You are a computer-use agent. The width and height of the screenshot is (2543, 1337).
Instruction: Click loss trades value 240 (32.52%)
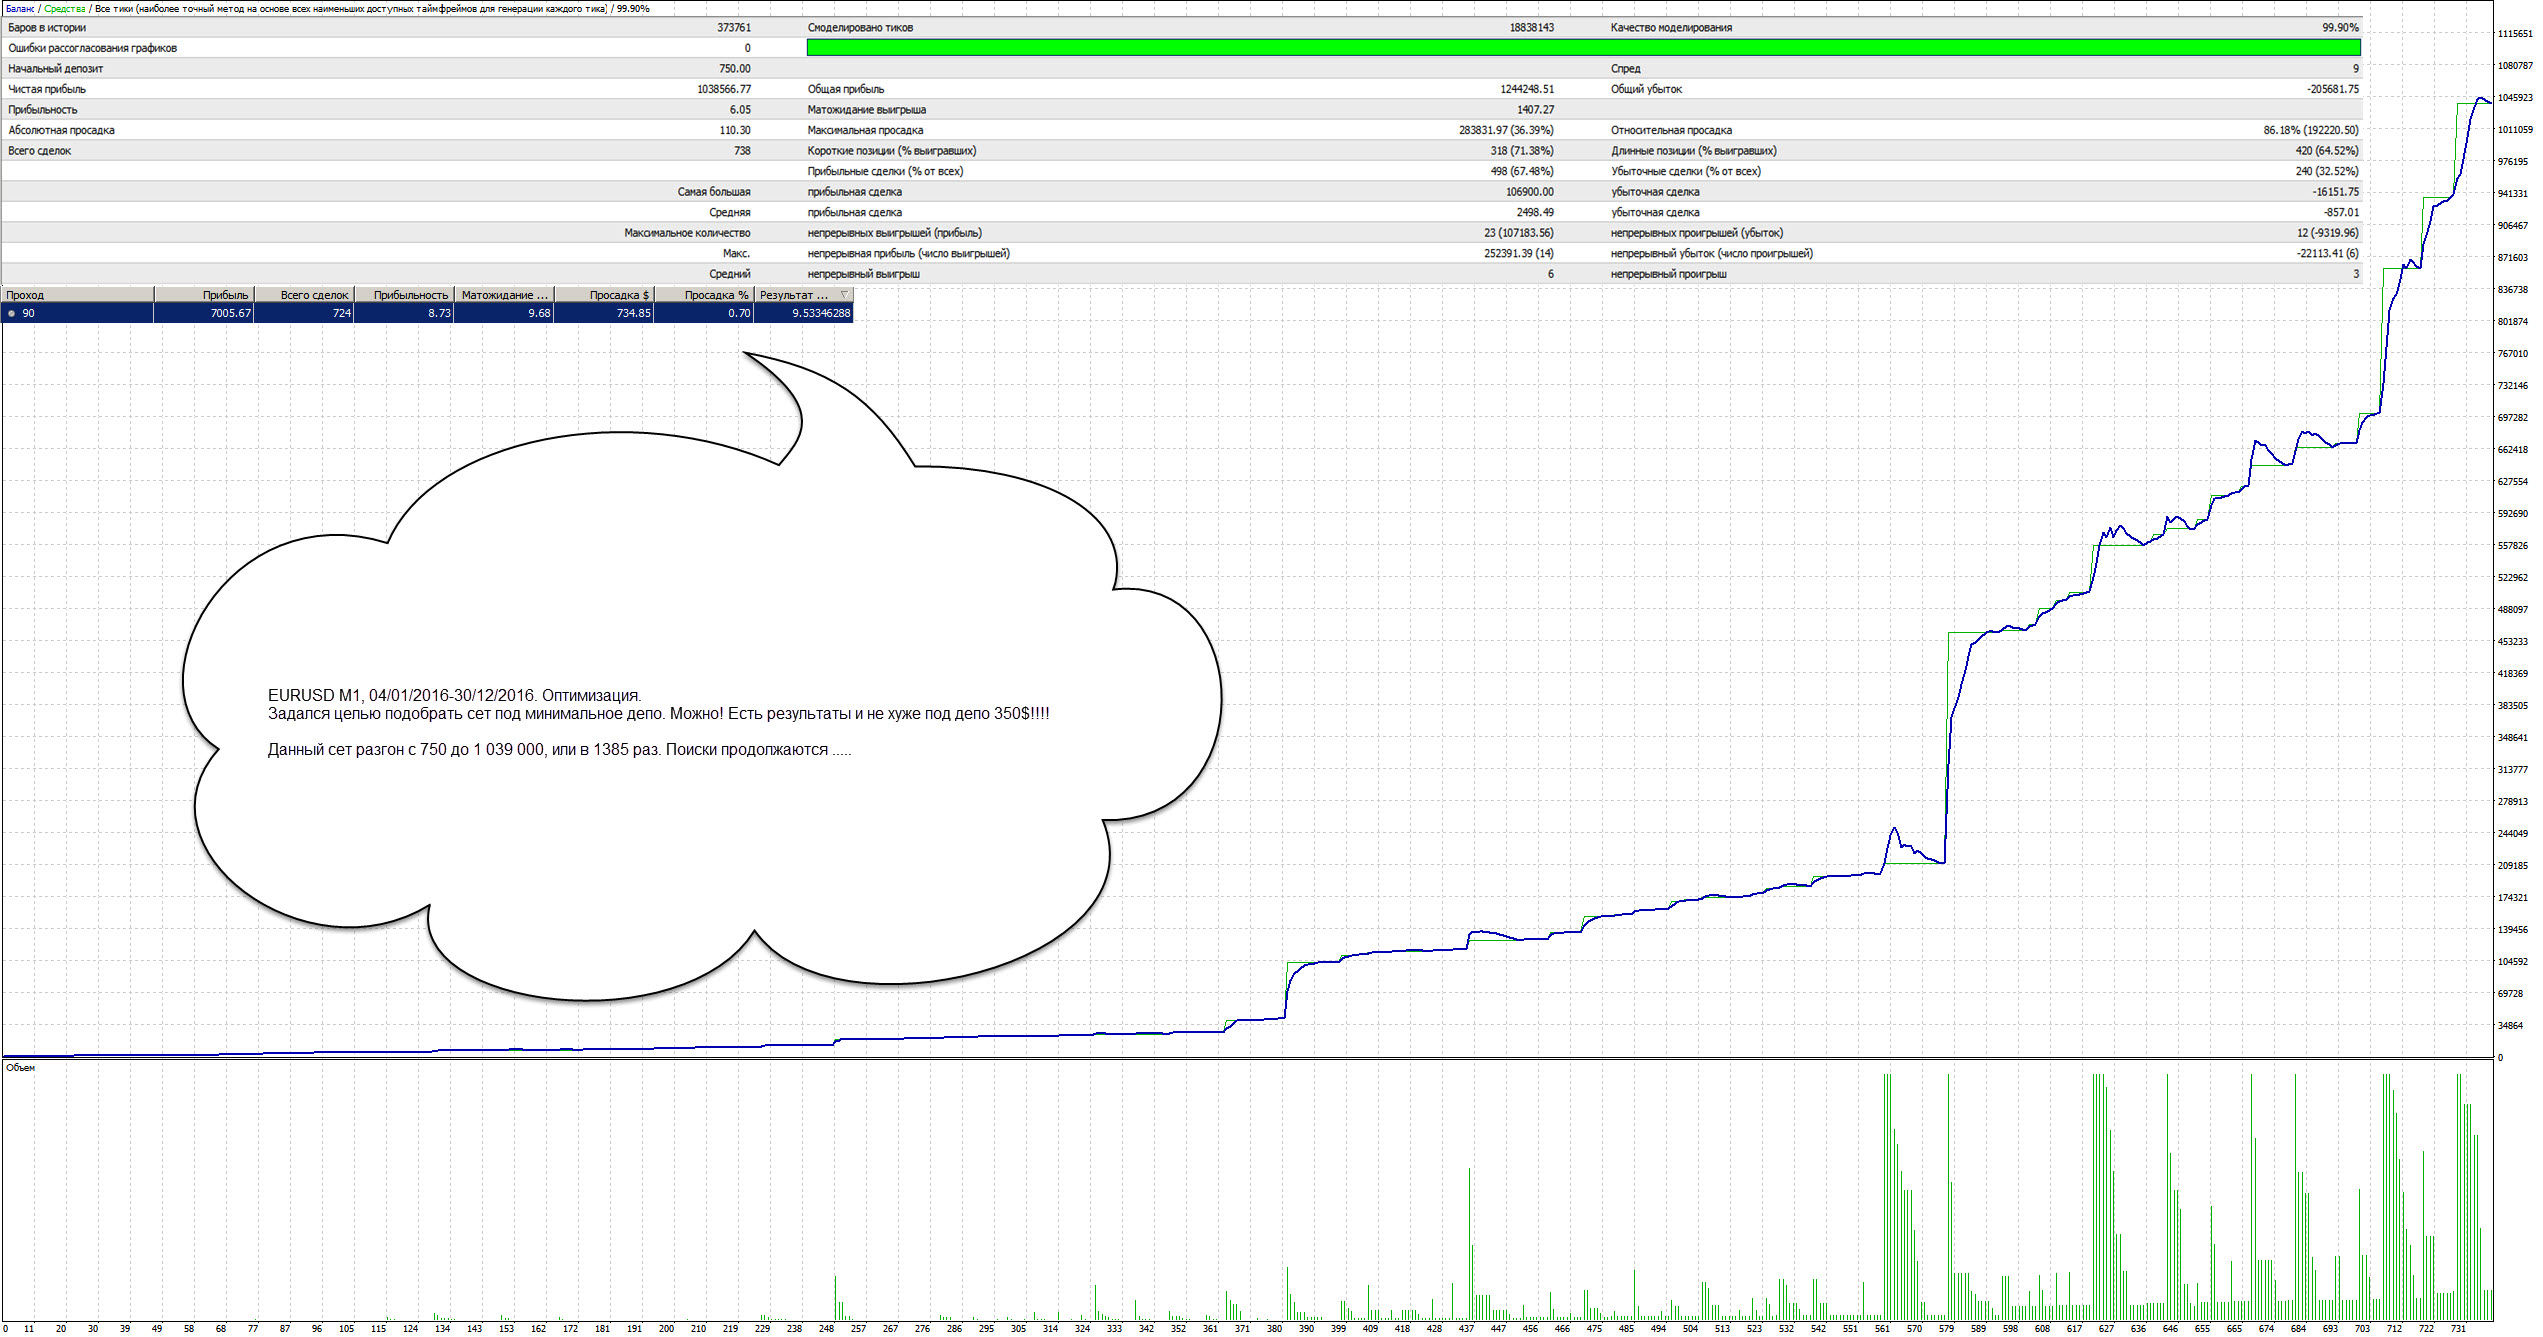2327,171
